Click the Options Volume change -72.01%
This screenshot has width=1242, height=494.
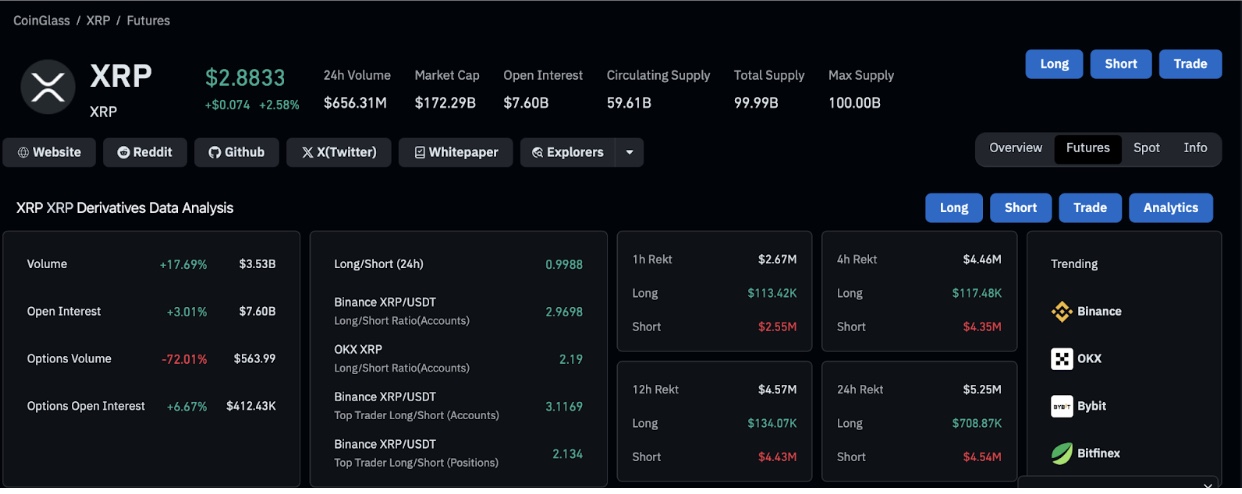pyautogui.click(x=185, y=359)
